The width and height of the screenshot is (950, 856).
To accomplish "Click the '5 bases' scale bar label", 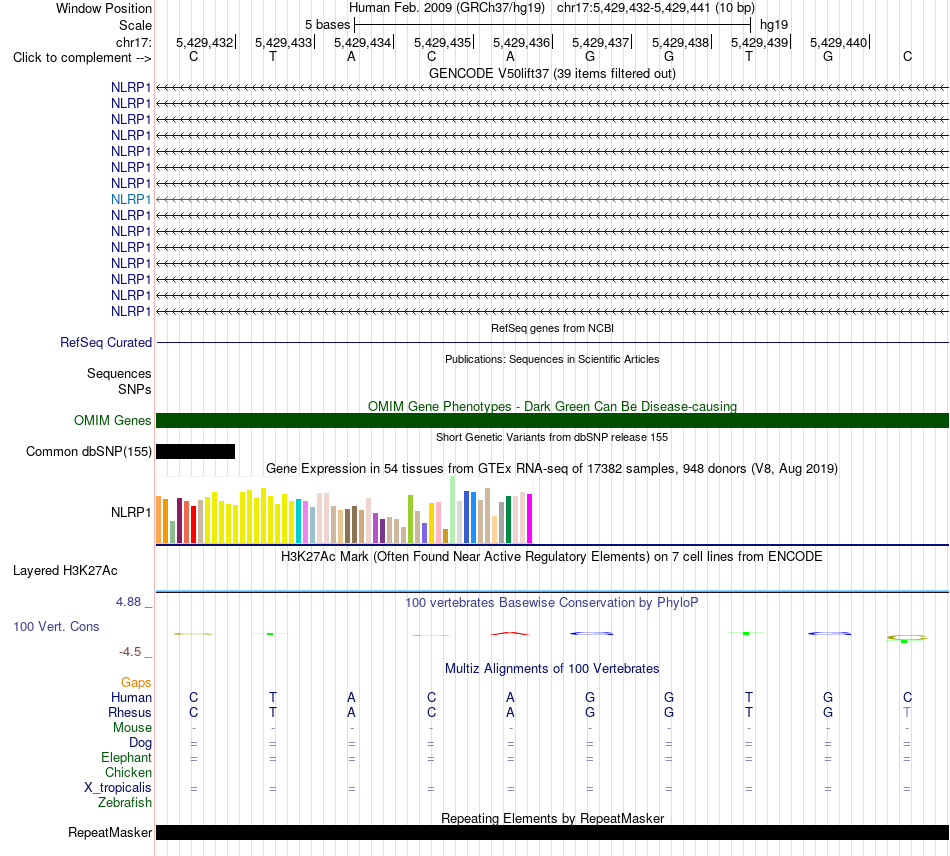I will 327,25.
